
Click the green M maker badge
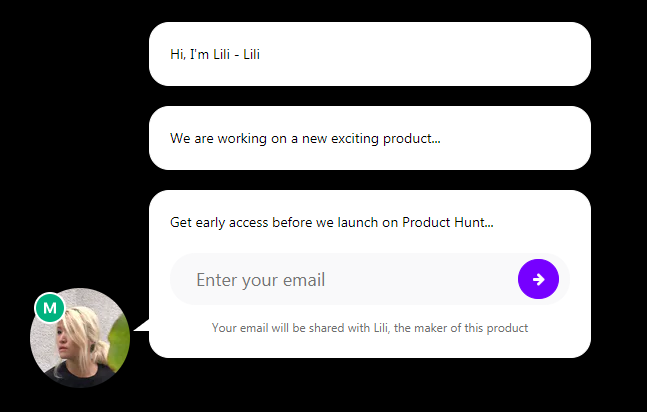50,308
